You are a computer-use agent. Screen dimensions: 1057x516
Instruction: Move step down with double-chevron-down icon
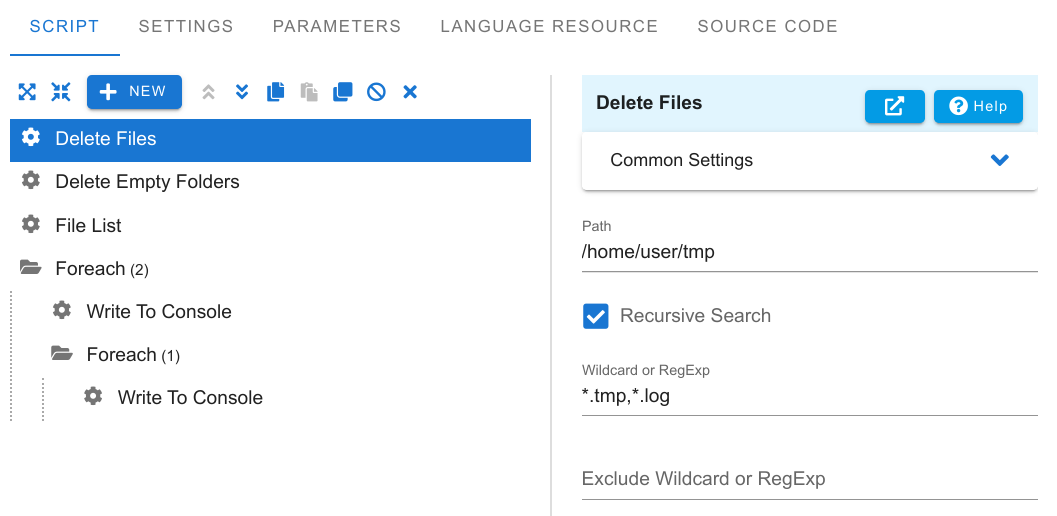click(x=242, y=92)
